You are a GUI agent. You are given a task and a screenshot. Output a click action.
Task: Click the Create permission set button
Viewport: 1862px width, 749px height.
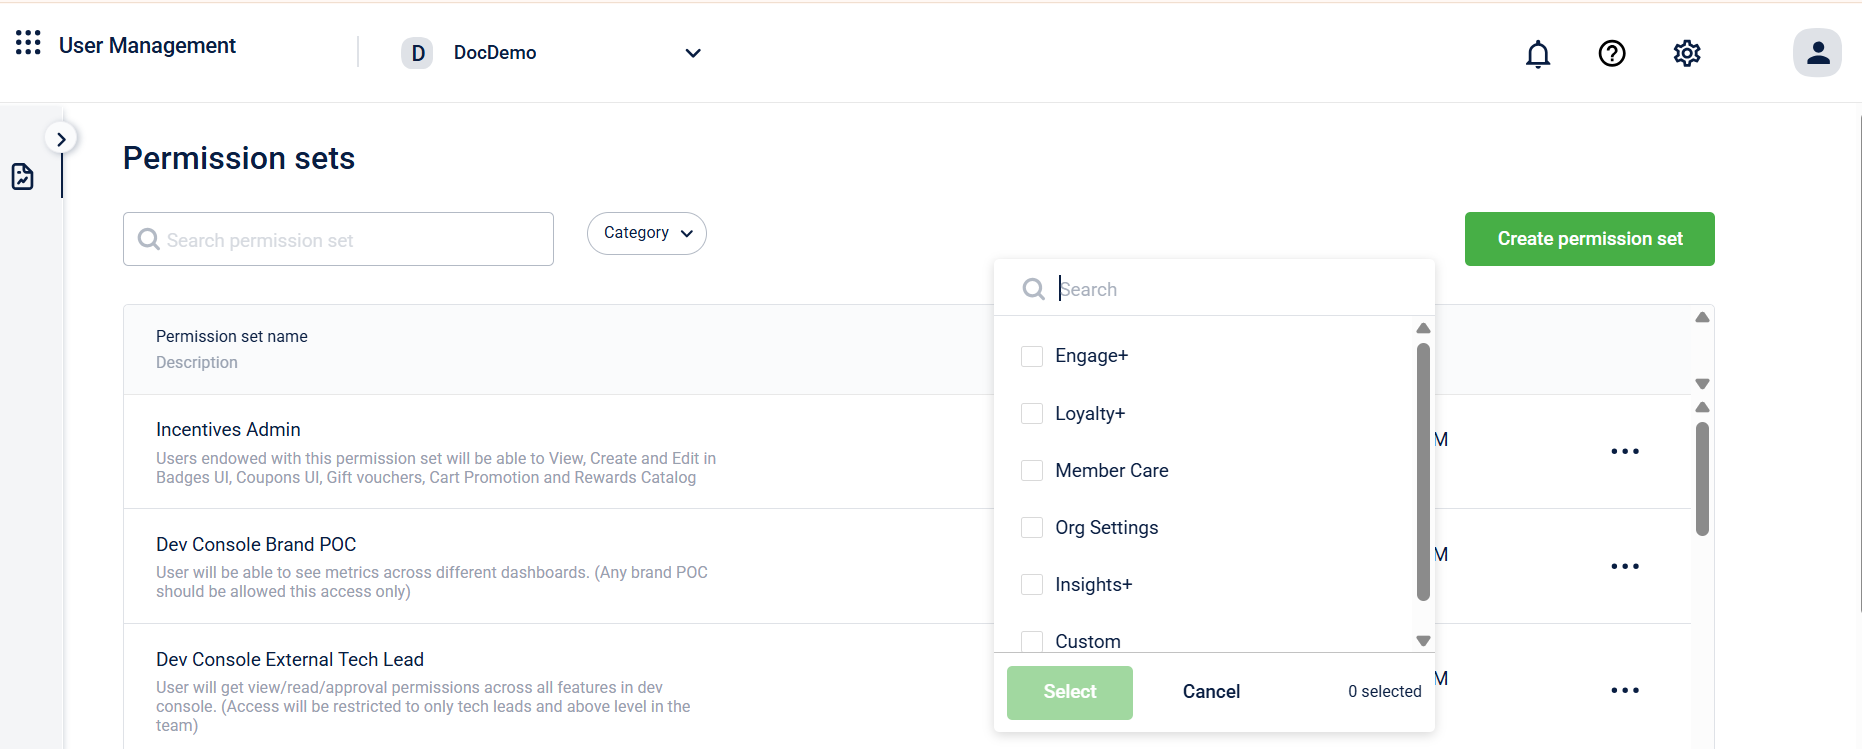tap(1589, 239)
